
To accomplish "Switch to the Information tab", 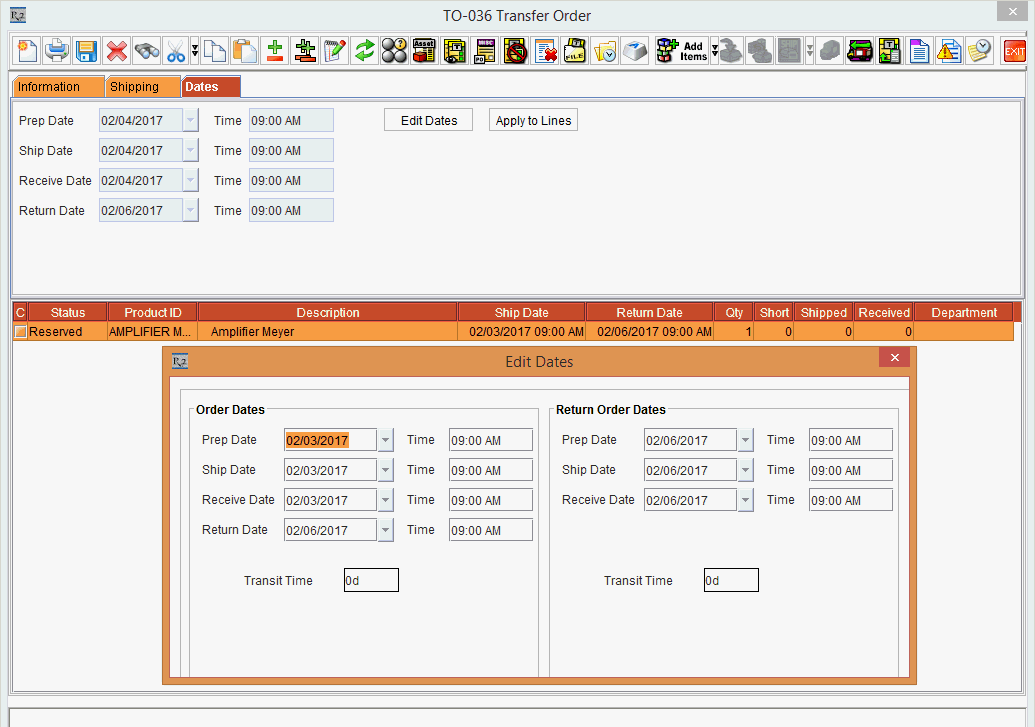I will coord(58,87).
